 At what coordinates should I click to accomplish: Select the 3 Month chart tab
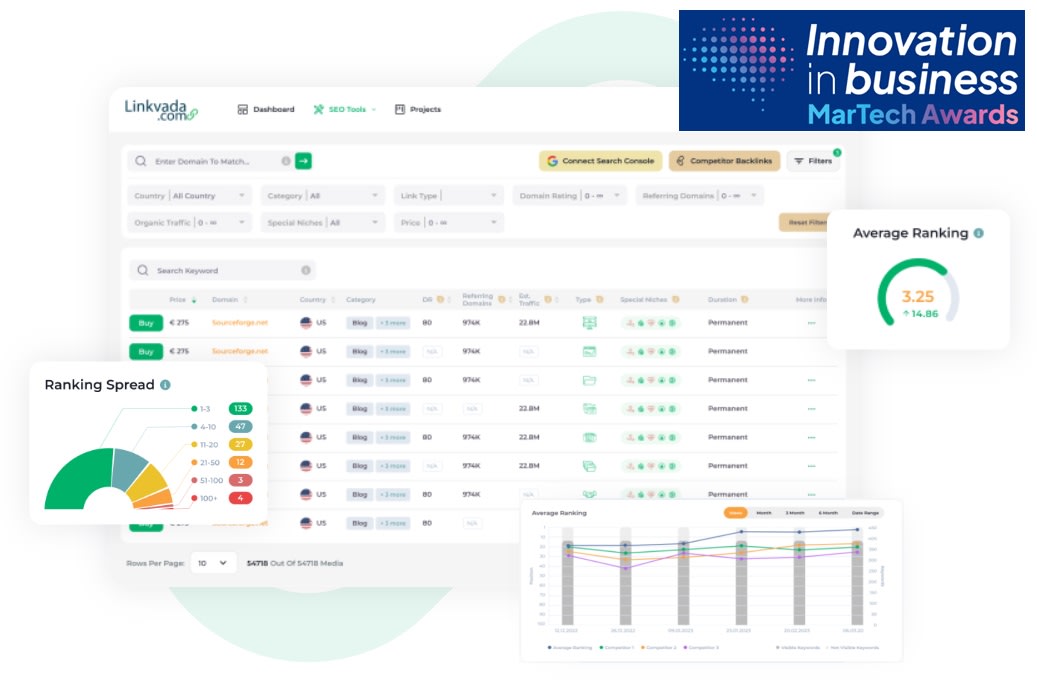[x=795, y=513]
